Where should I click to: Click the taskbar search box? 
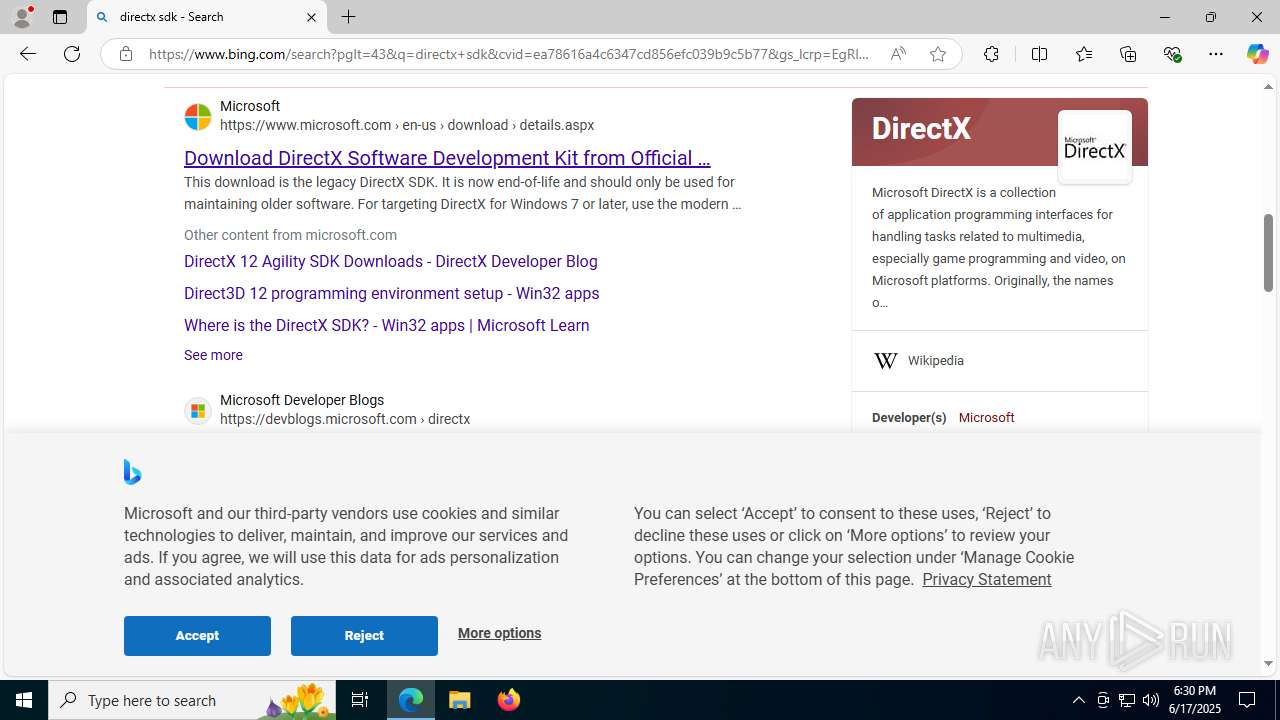point(192,700)
